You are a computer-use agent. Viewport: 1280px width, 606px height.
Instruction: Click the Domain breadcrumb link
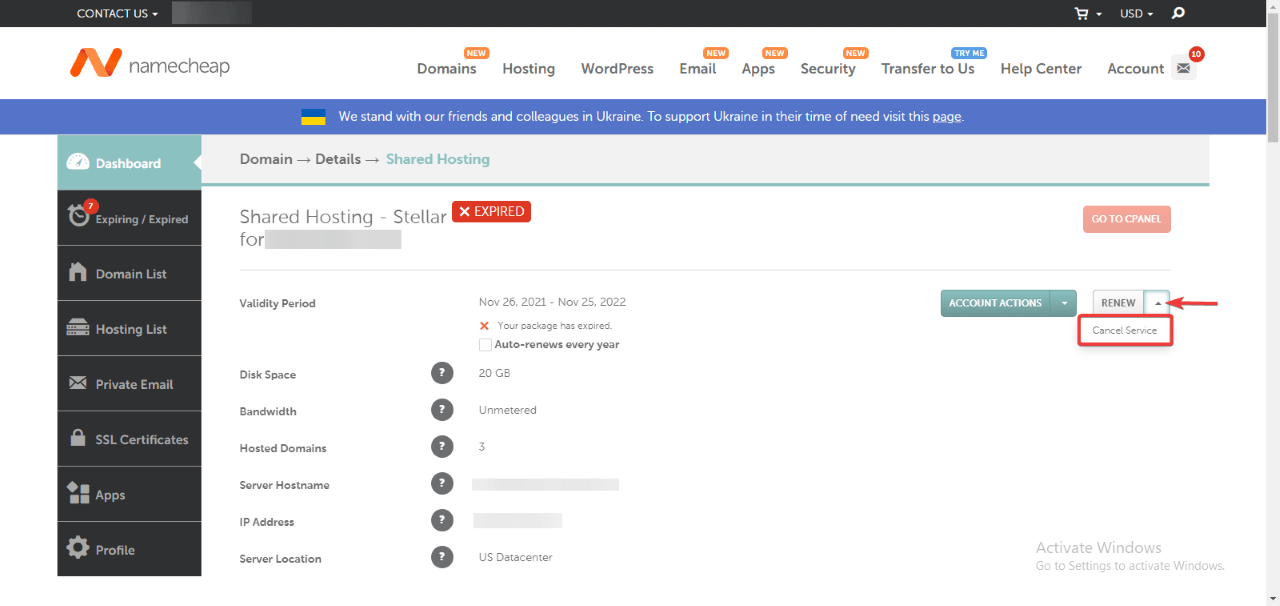pos(266,159)
